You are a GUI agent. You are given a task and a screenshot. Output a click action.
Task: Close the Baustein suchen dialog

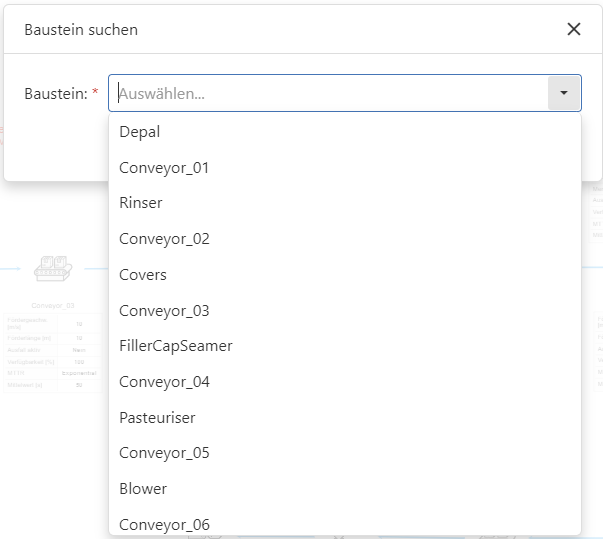574,29
